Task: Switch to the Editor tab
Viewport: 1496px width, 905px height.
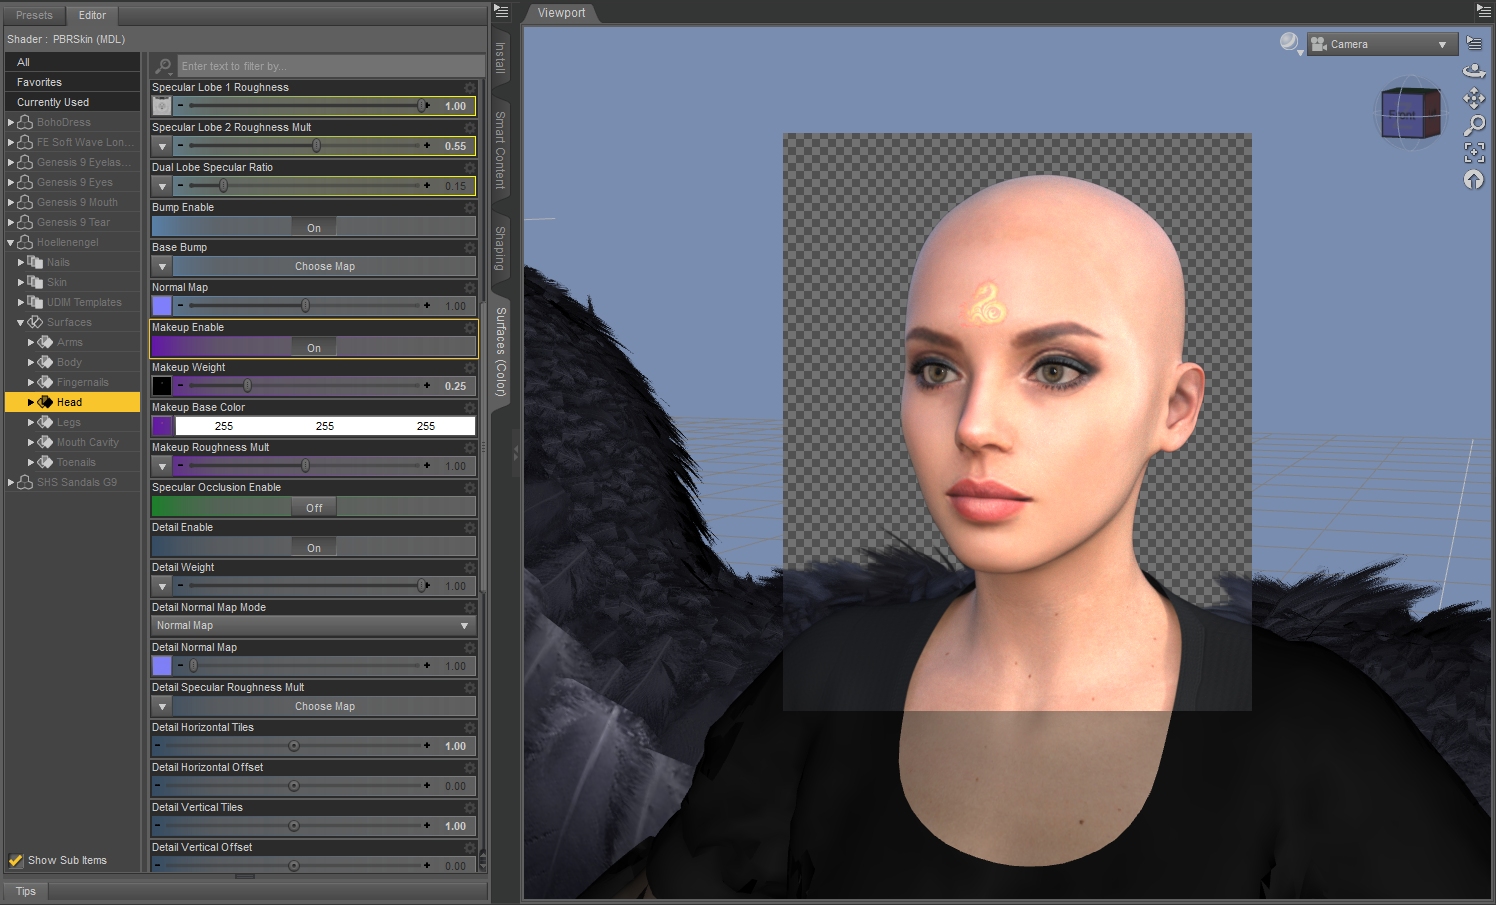Action: click(92, 15)
